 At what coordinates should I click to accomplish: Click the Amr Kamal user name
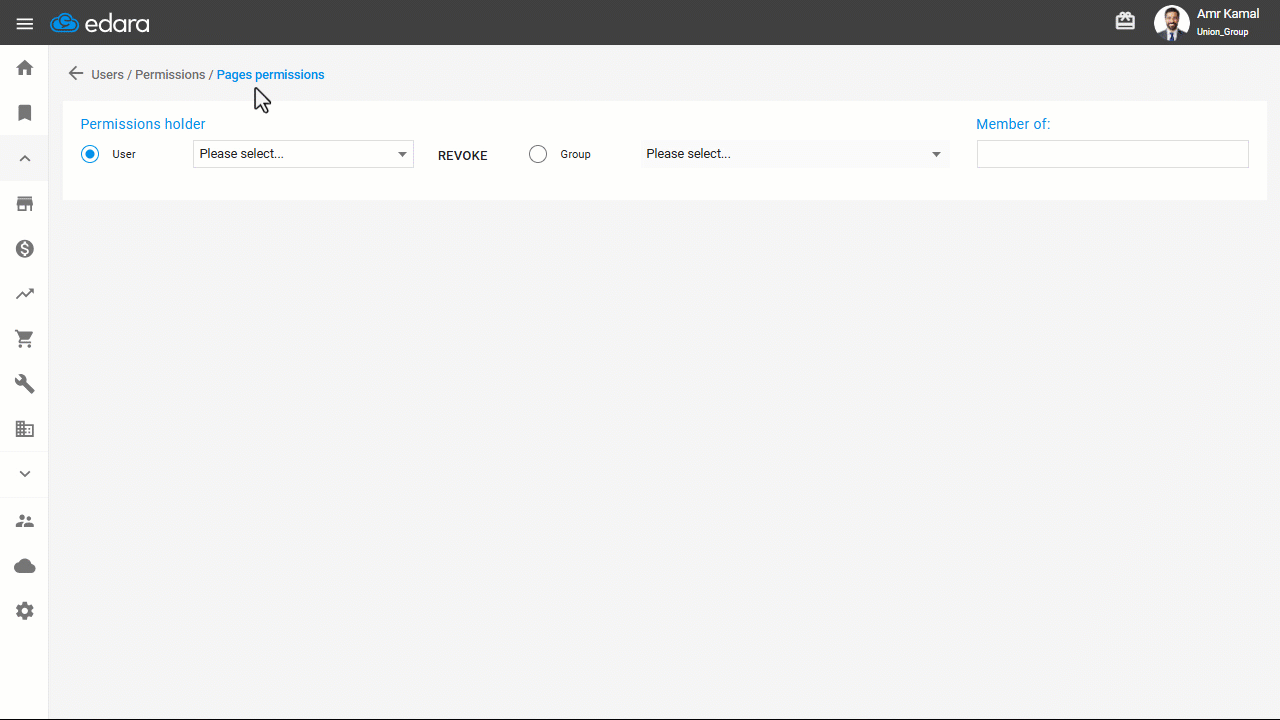click(1228, 14)
